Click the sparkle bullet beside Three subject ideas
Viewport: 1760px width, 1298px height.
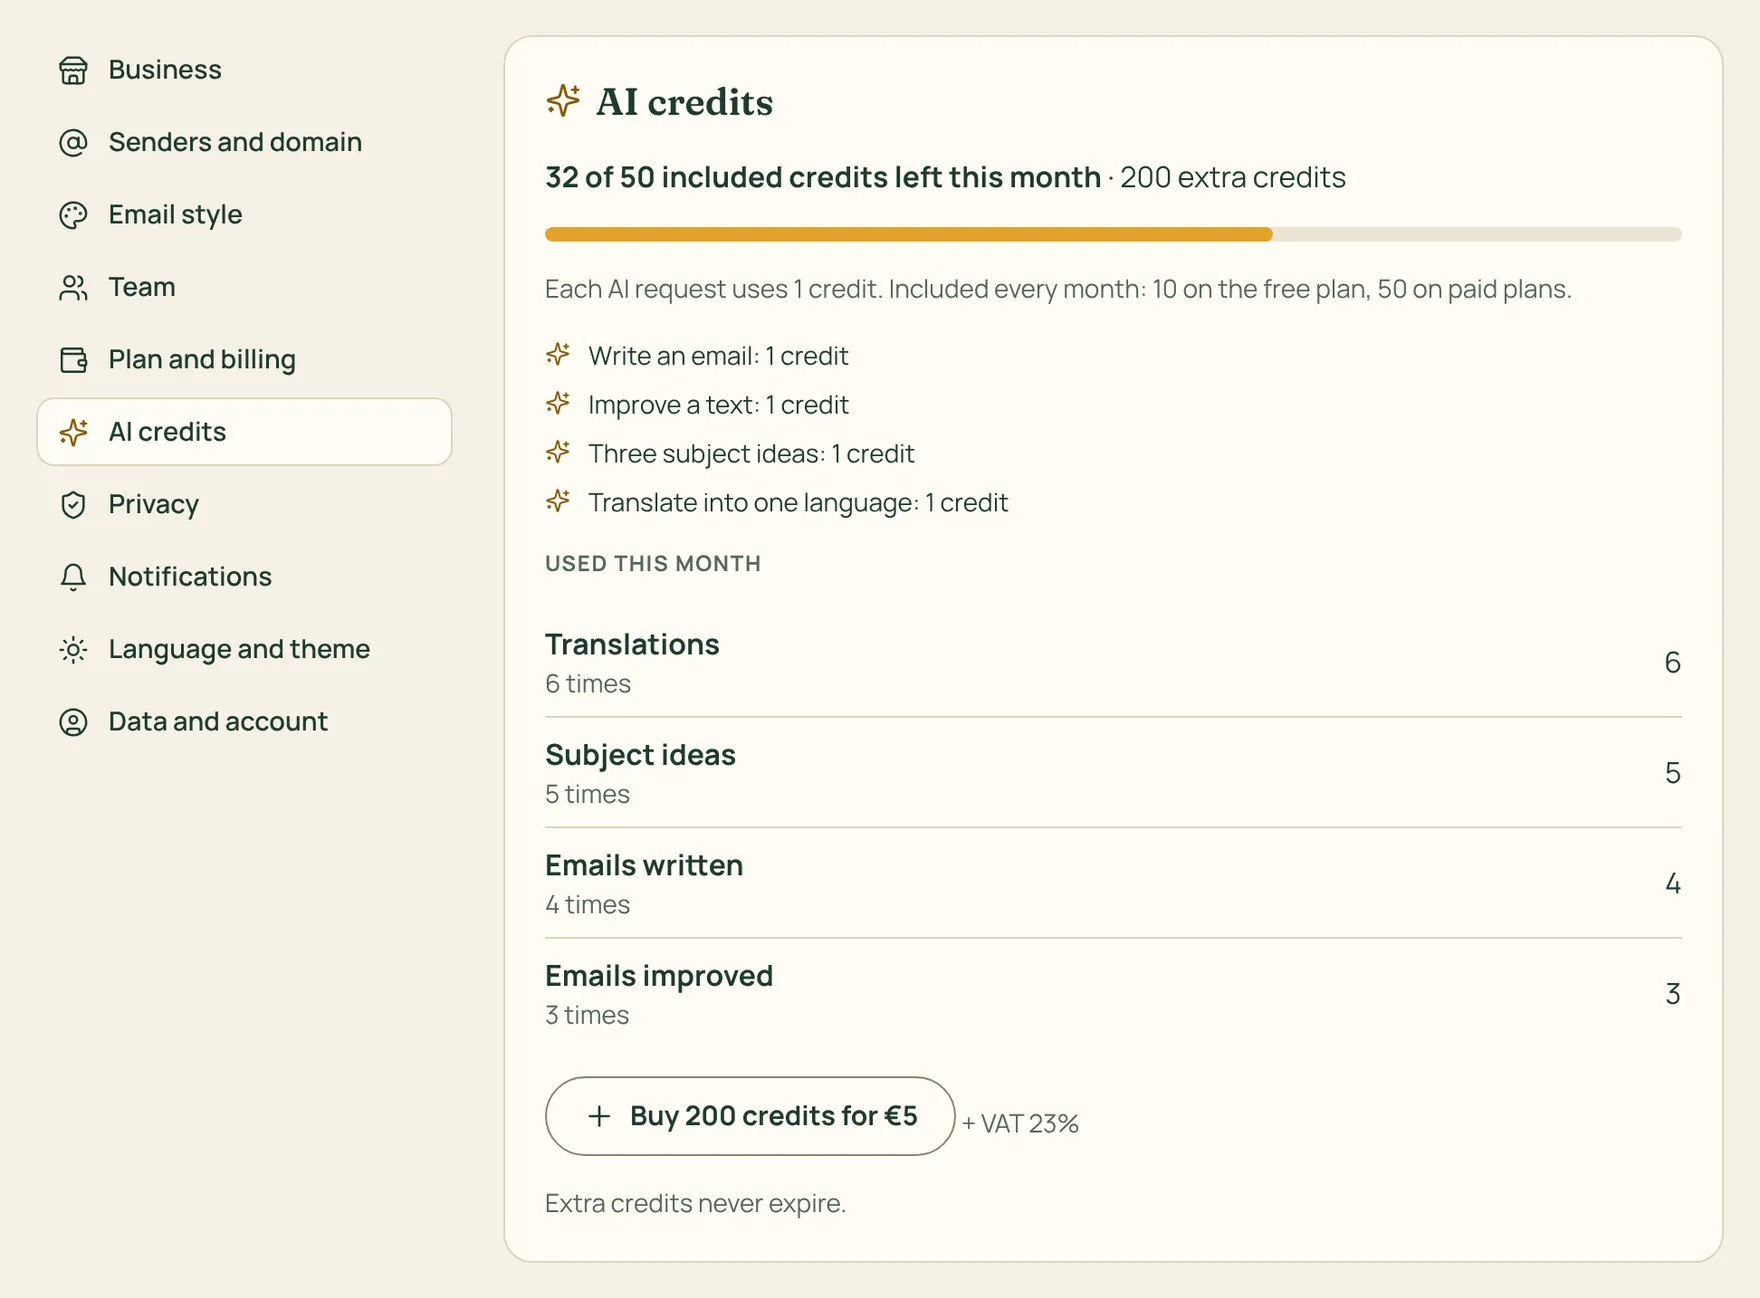pyautogui.click(x=558, y=452)
